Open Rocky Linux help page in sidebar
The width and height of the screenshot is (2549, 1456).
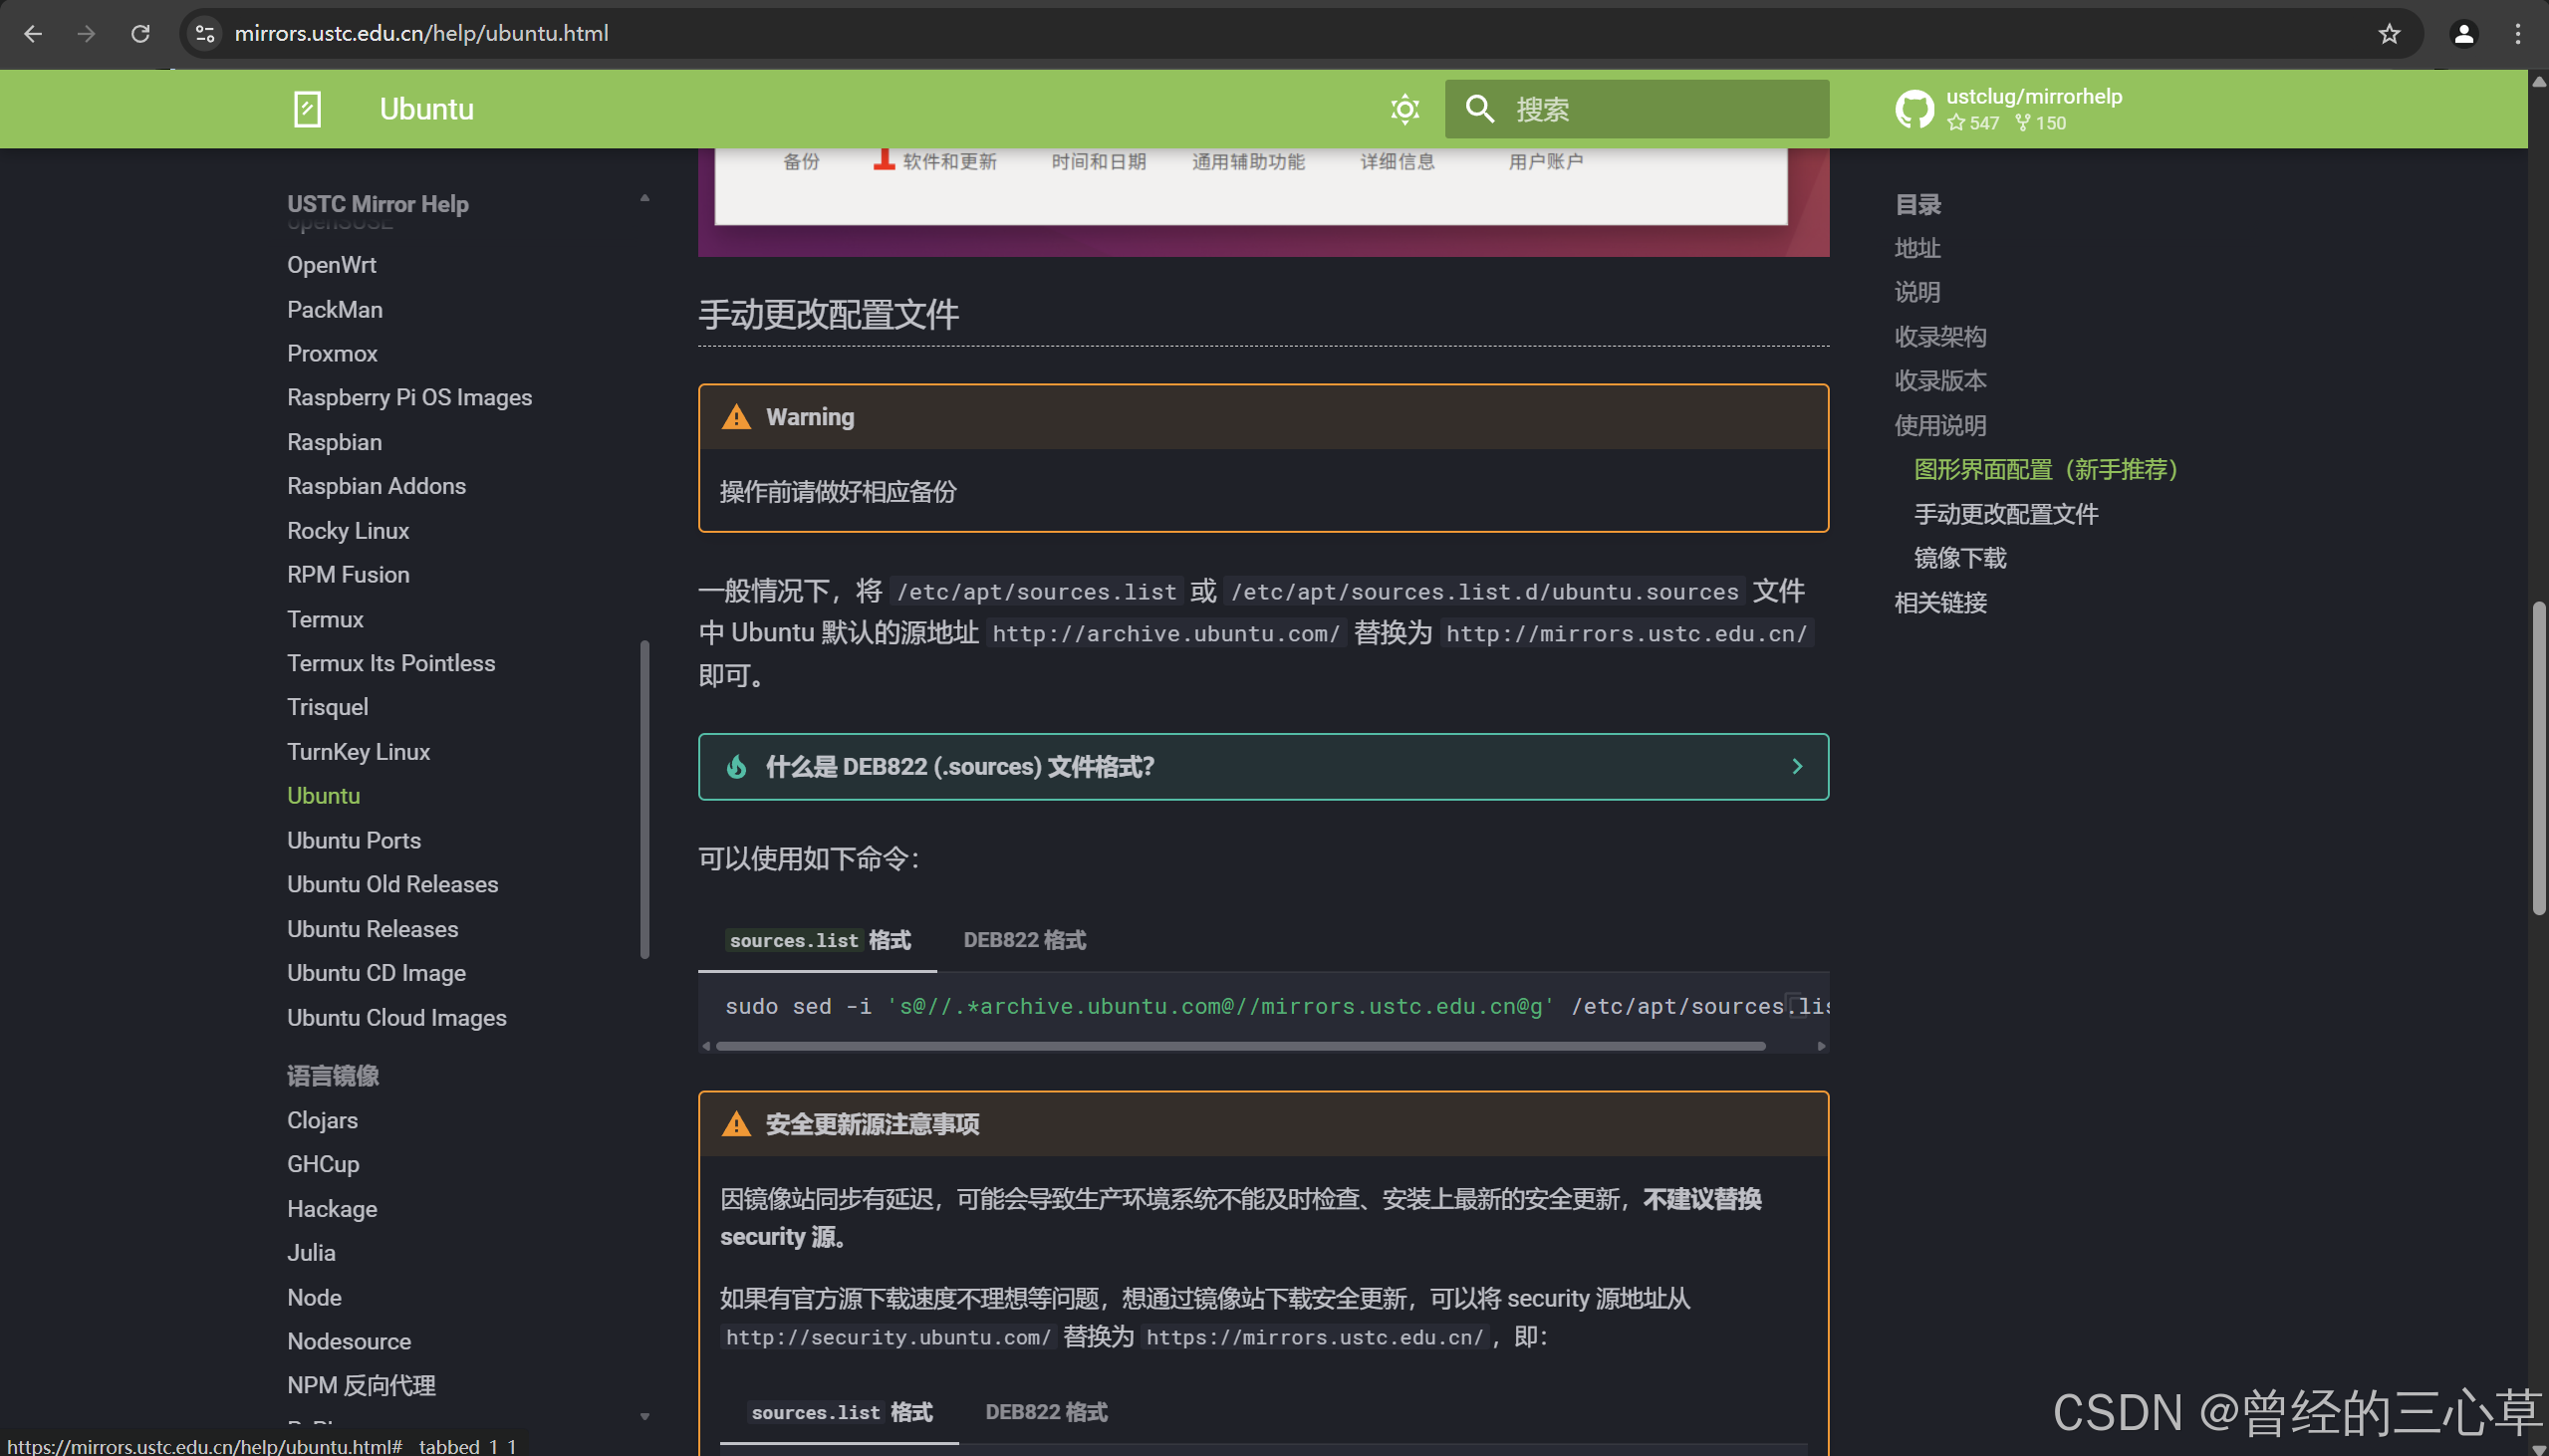347,530
